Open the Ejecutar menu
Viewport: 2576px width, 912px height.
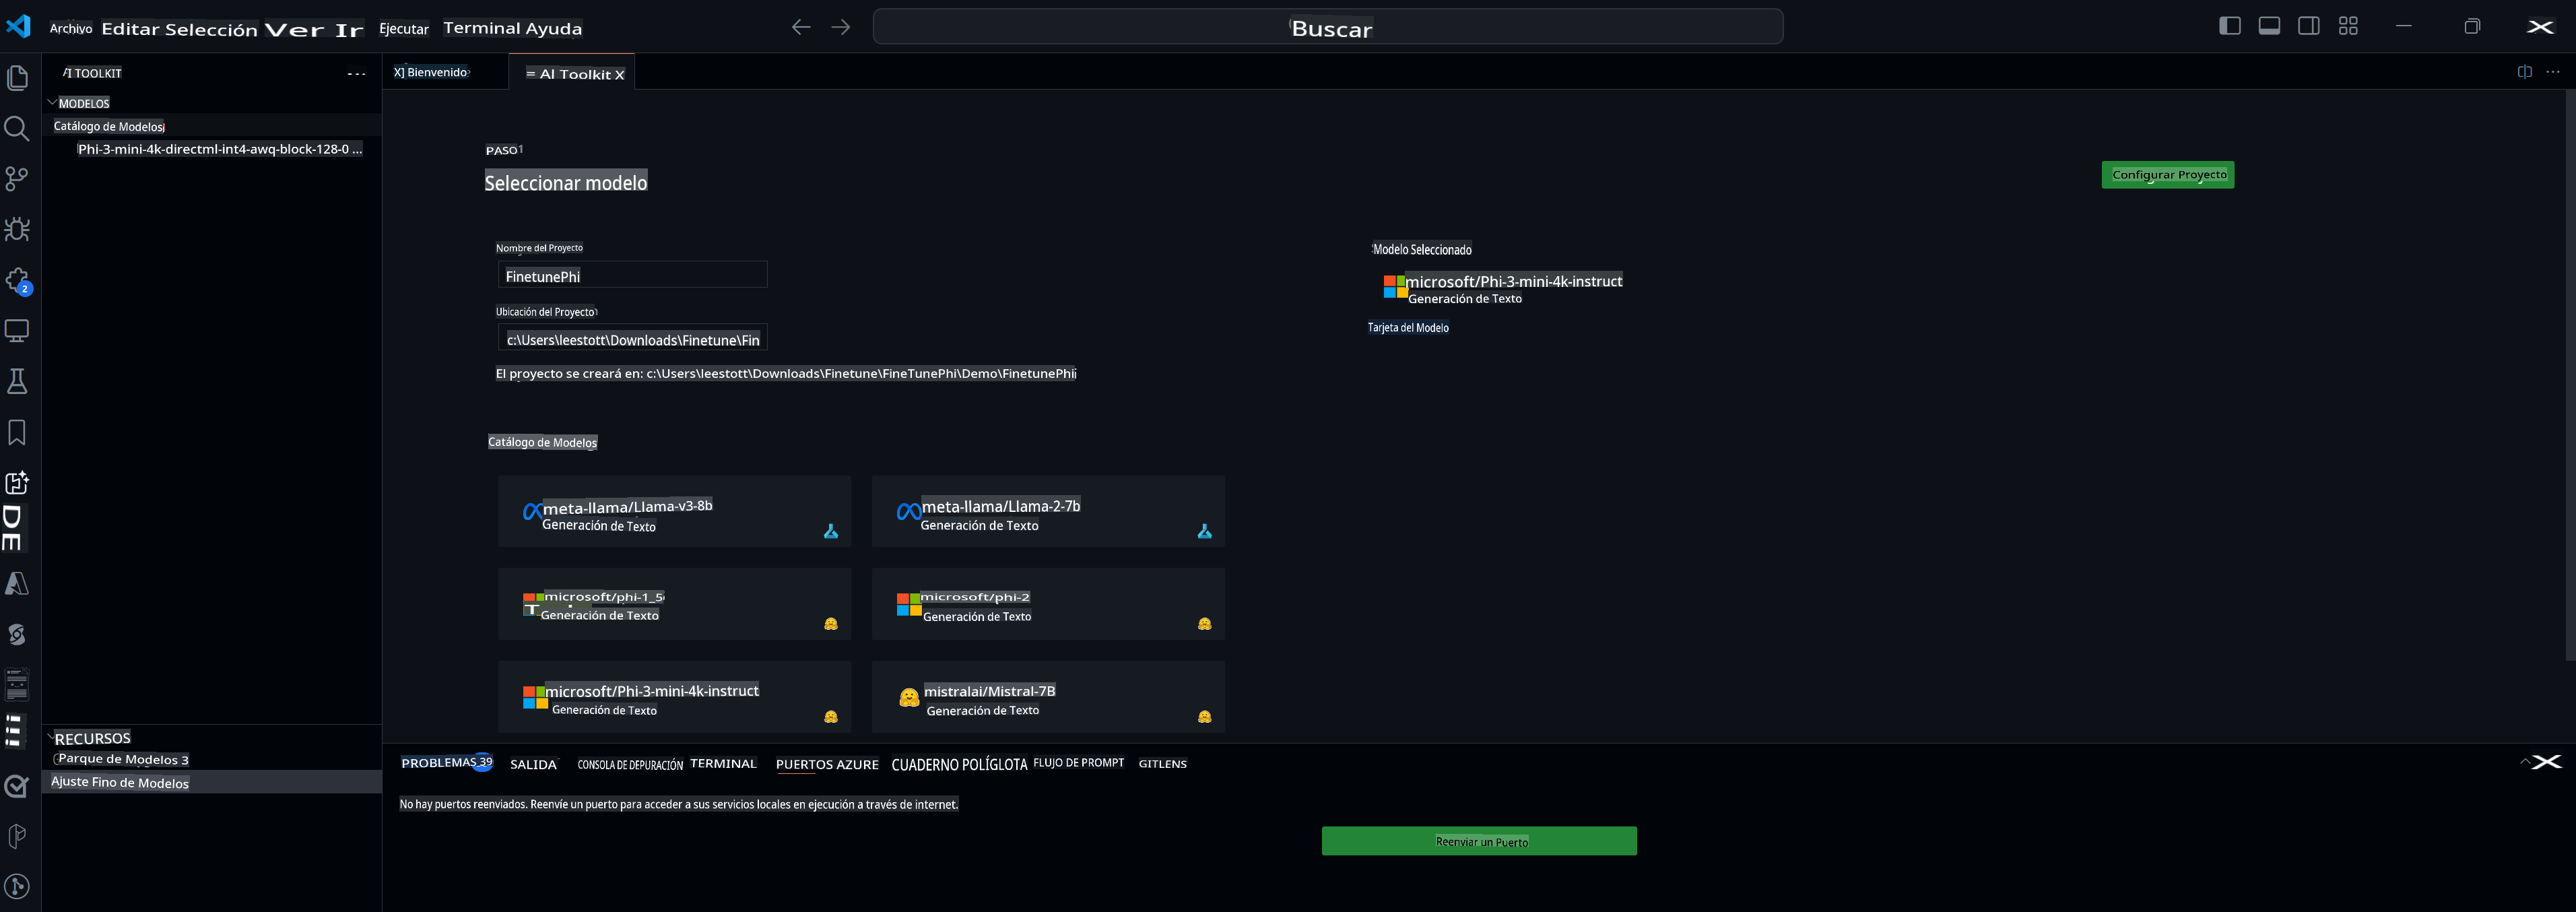(x=404, y=28)
